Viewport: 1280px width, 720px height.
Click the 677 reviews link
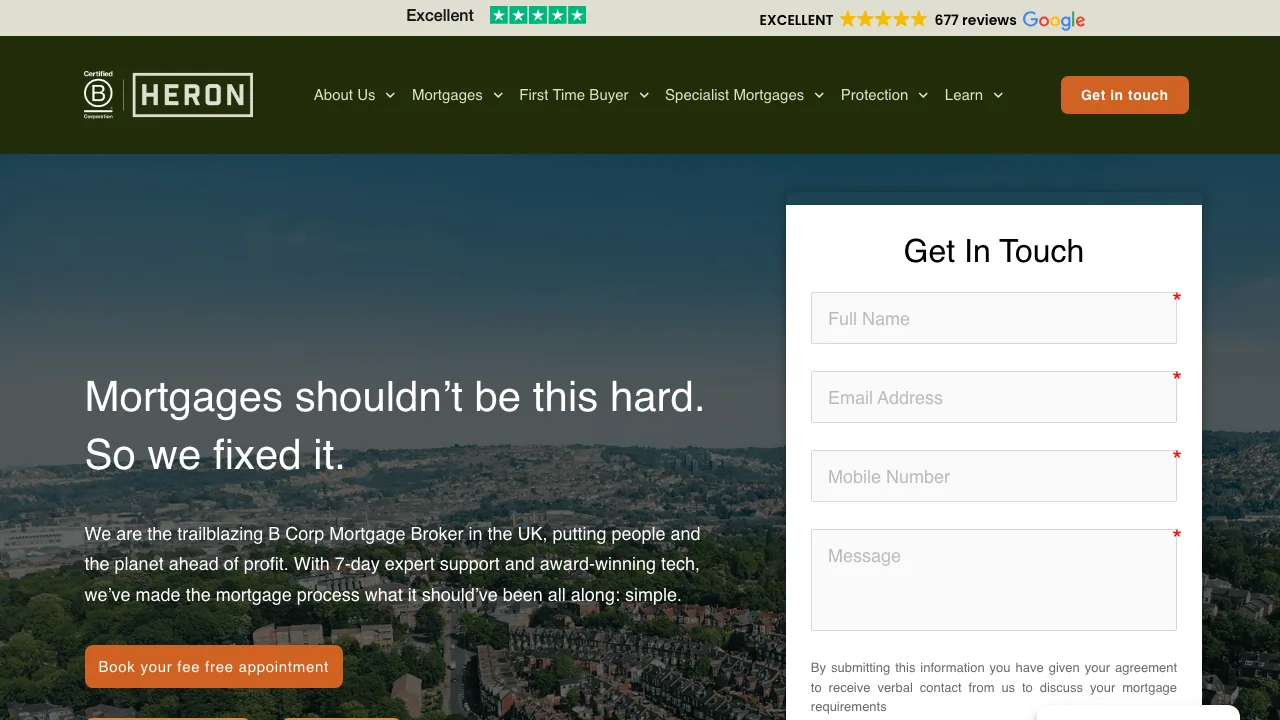point(973,19)
